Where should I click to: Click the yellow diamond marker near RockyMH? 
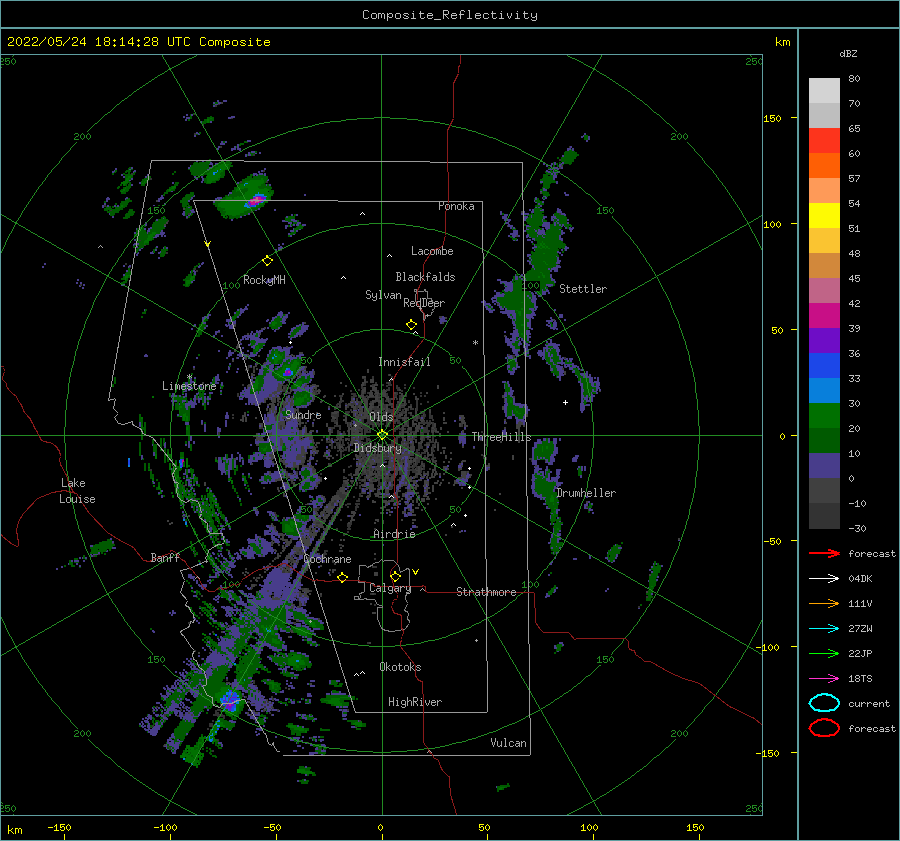pyautogui.click(x=267, y=261)
